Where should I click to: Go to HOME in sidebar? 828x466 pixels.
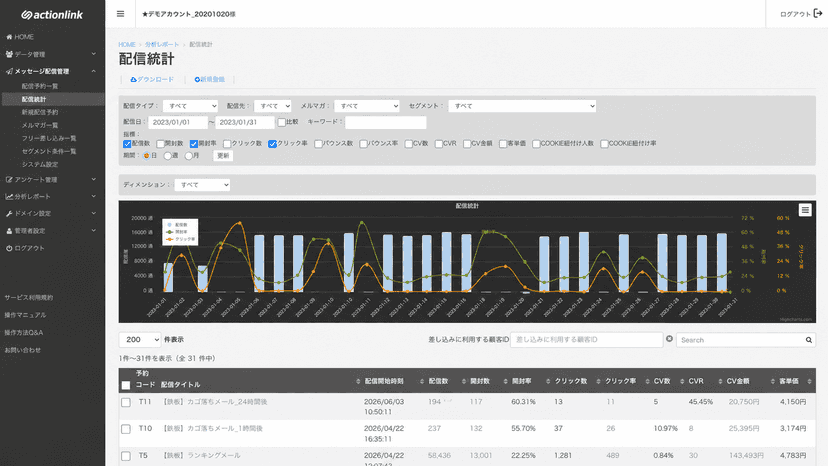pyautogui.click(x=20, y=37)
